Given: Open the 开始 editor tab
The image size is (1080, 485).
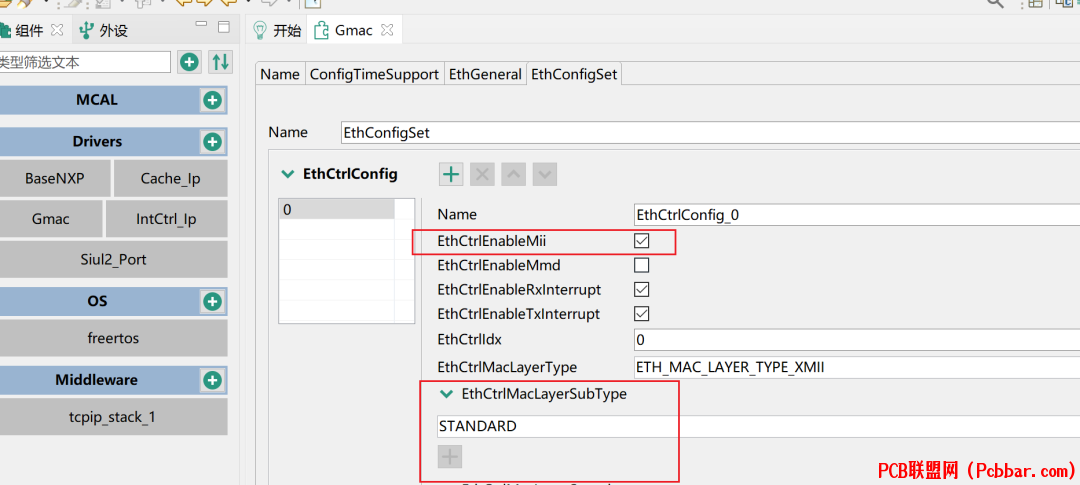Looking at the screenshot, I should tap(278, 30).
